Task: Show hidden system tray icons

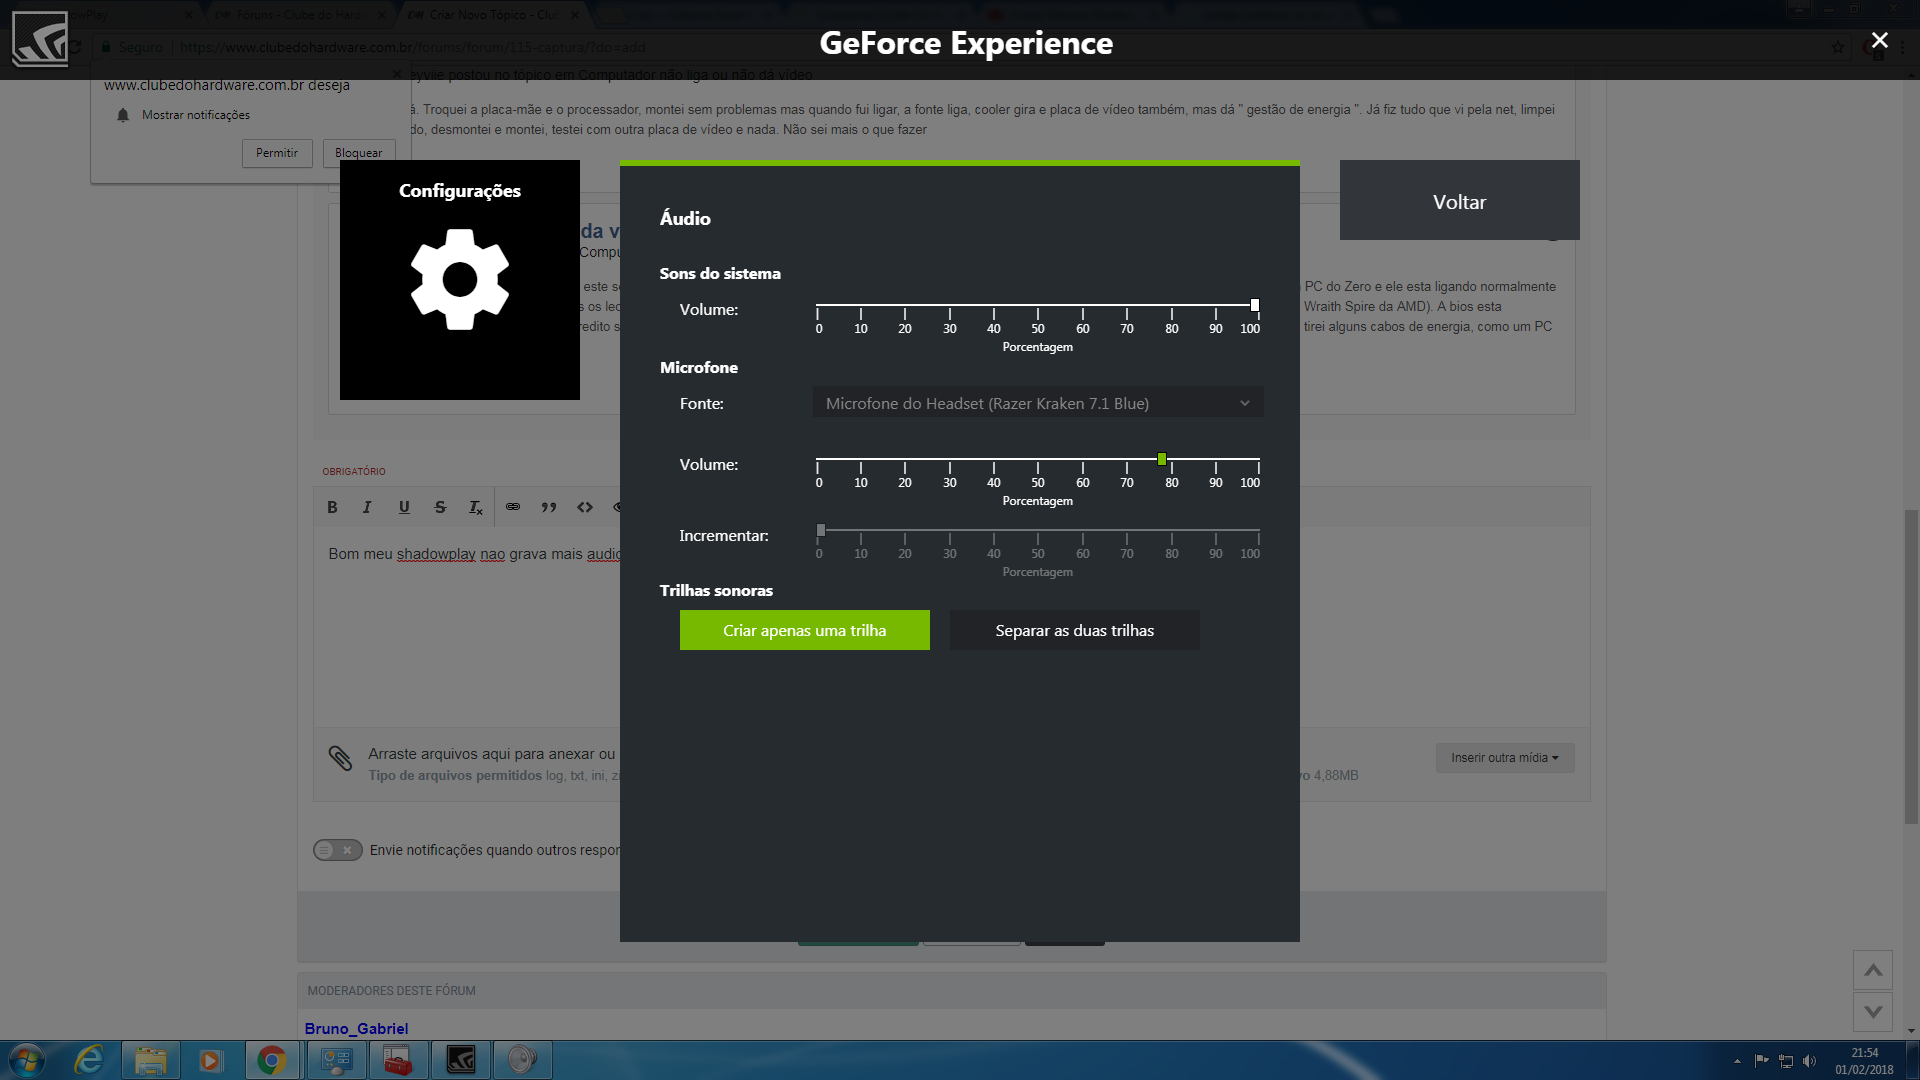Action: 1737,1061
